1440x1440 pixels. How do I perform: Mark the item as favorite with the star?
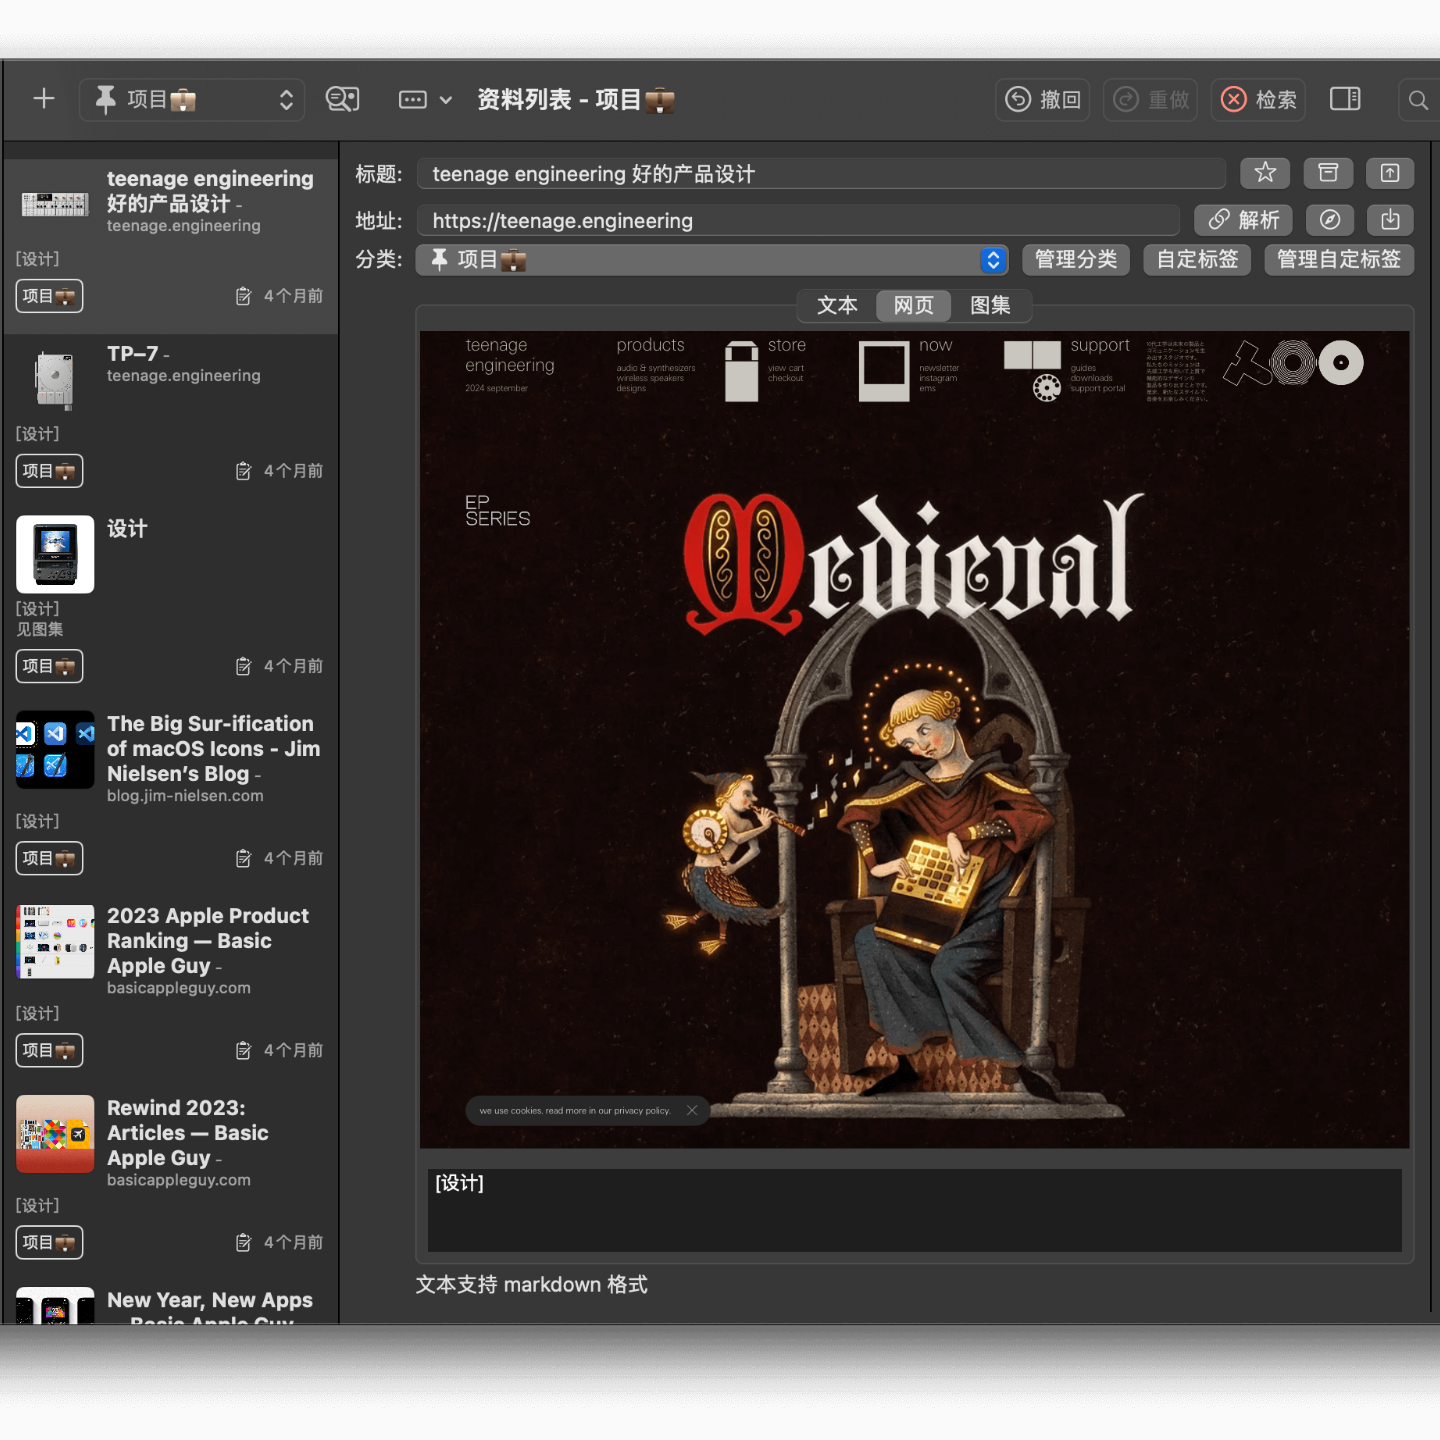[1265, 173]
